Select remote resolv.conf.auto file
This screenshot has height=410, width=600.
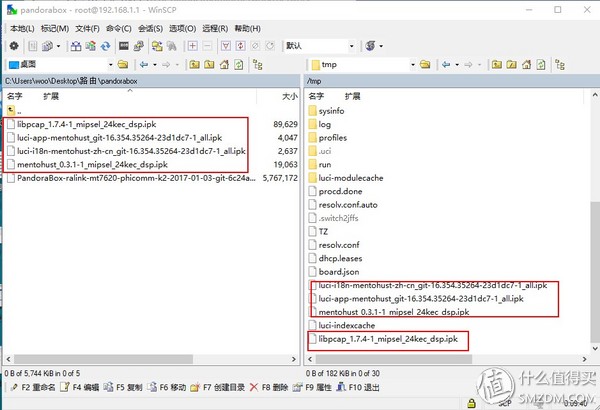pos(343,205)
